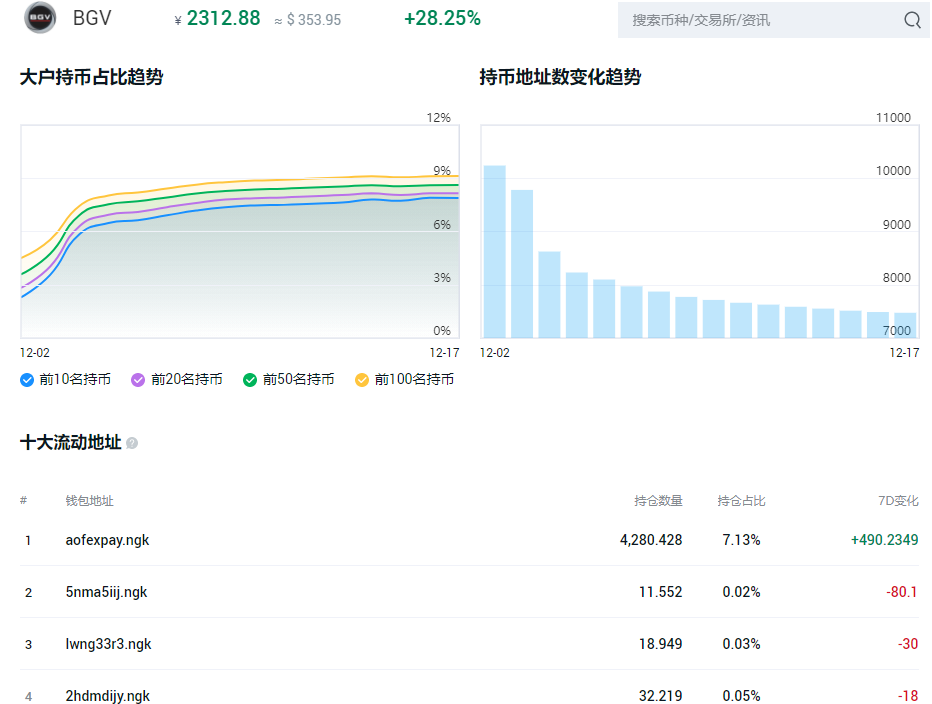Open wallet address aofexpay.ngk
The width and height of the screenshot is (932, 704).
[107, 540]
